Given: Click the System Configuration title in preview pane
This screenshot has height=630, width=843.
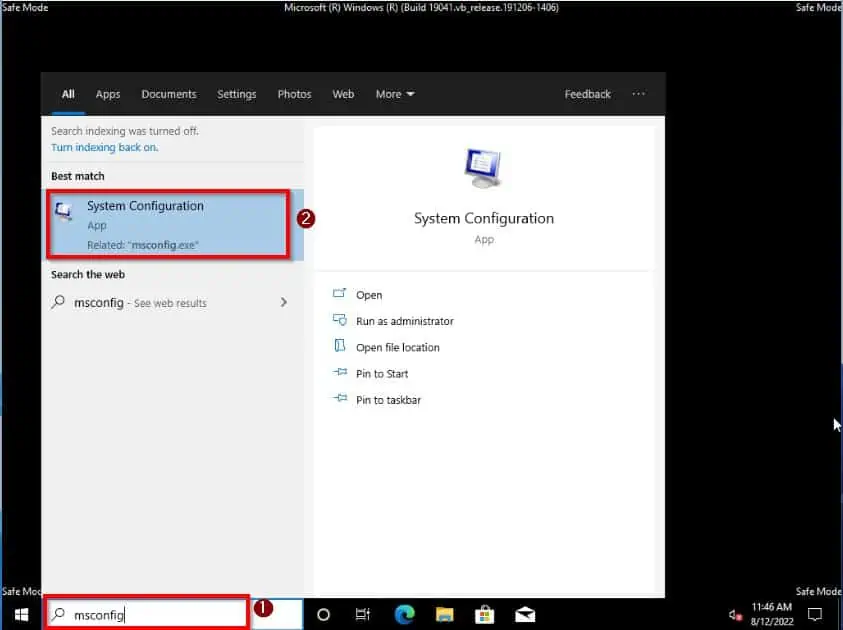Looking at the screenshot, I should pyautogui.click(x=484, y=219).
